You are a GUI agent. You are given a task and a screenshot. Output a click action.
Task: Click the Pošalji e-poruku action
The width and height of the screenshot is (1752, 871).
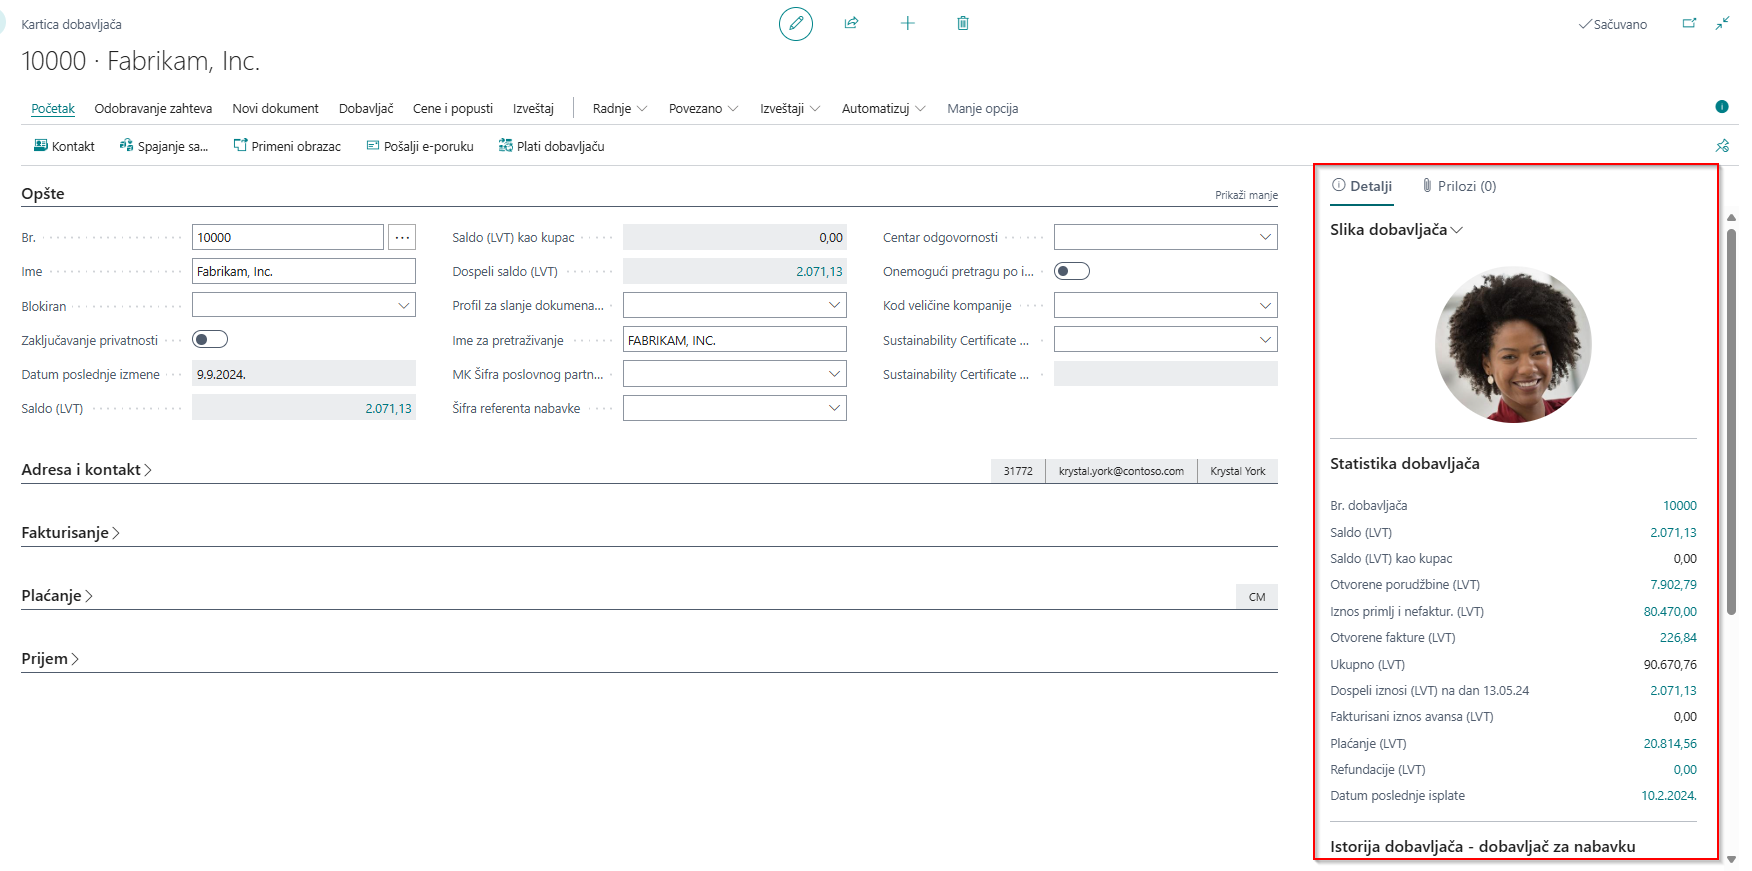[420, 146]
